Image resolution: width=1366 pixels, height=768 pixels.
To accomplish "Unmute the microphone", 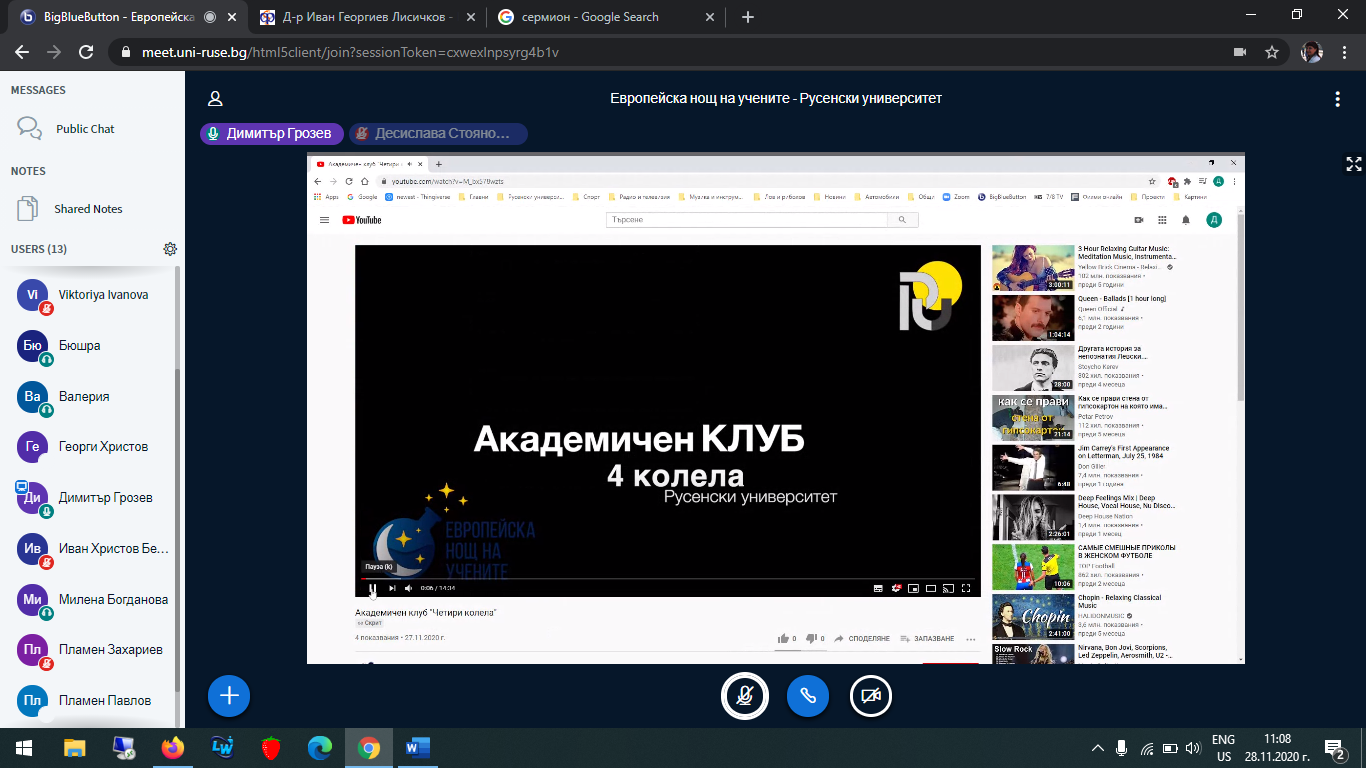I will (x=745, y=696).
